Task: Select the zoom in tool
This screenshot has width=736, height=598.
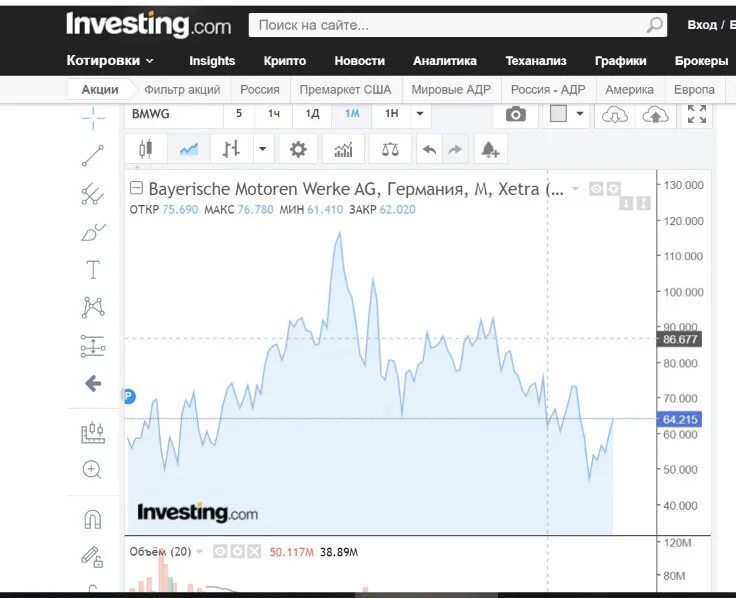Action: coord(92,470)
